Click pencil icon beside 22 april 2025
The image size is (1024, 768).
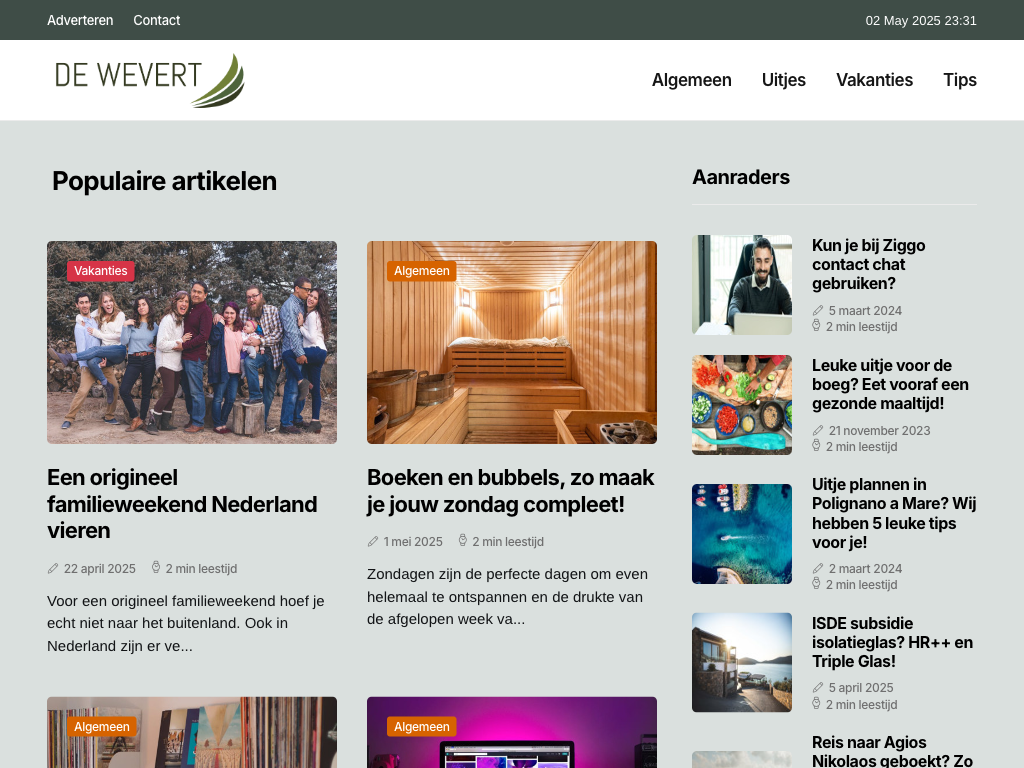[x=53, y=568]
